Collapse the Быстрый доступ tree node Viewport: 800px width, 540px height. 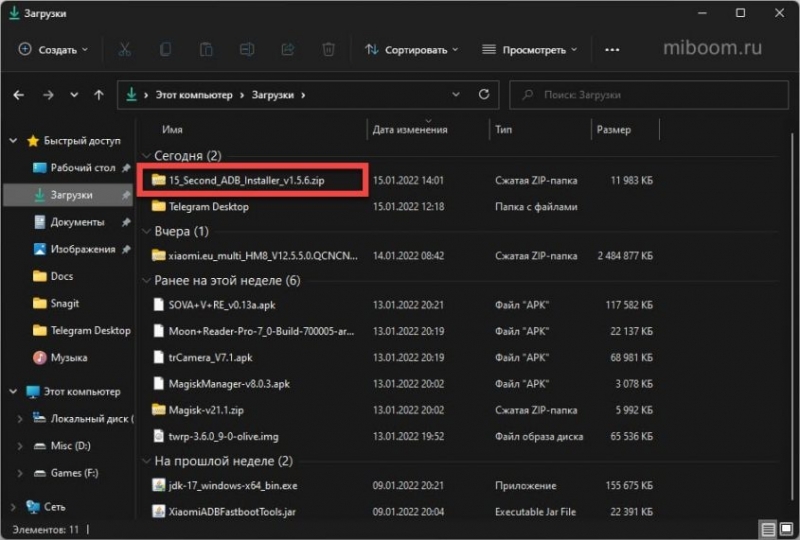coord(13,141)
